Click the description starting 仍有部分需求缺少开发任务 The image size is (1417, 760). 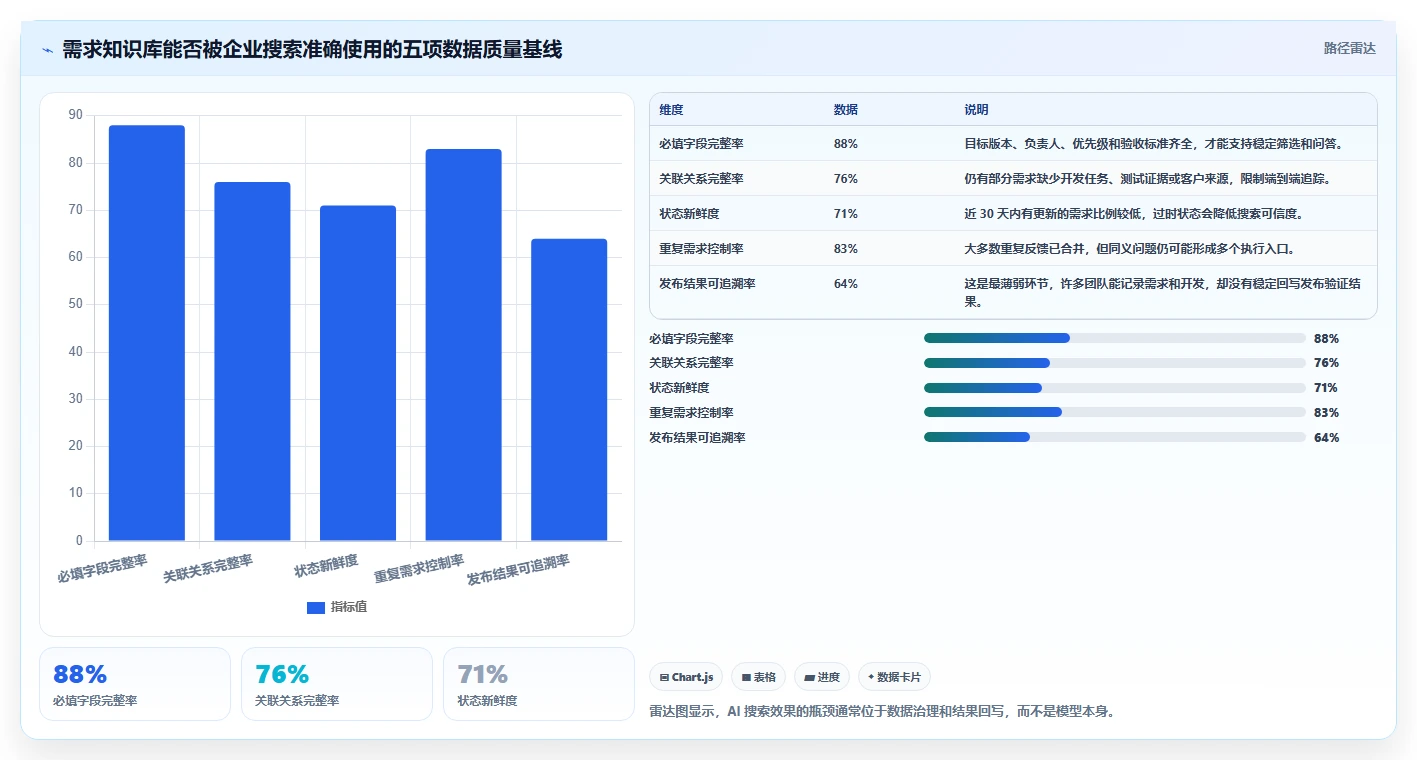1147,178
